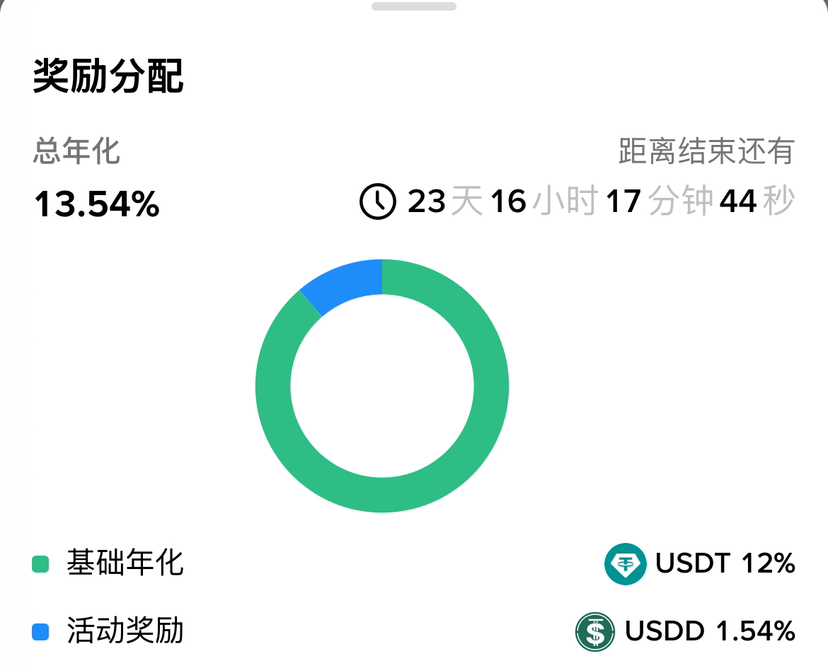Tap the USDT 12% value
This screenshot has height=668, width=828.
725,564
